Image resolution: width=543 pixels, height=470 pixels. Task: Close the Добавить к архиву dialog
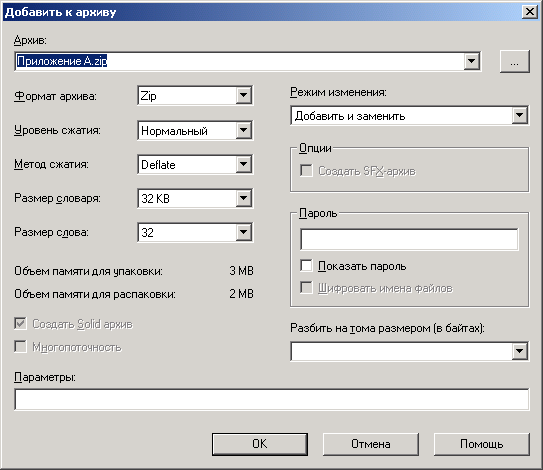tap(530, 12)
